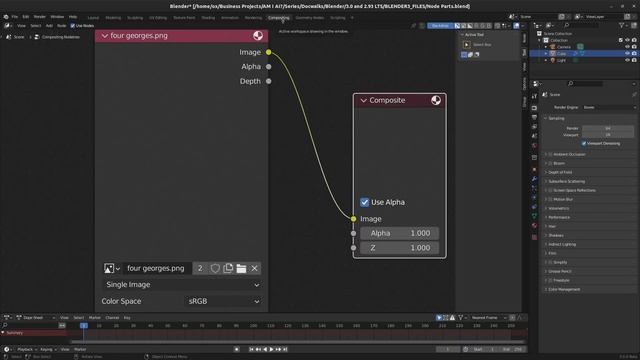Viewport: 640px width, 360px height.
Task: Click the current frame marker in the dope sheet
Action: tap(84, 326)
